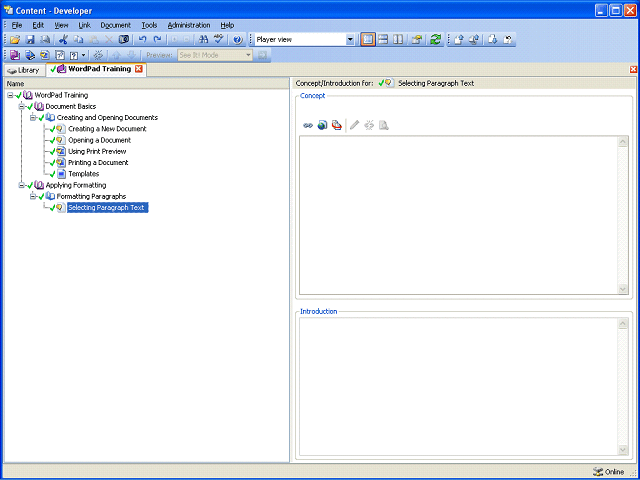
Task: Click the Save diskette icon
Action: coord(30,40)
